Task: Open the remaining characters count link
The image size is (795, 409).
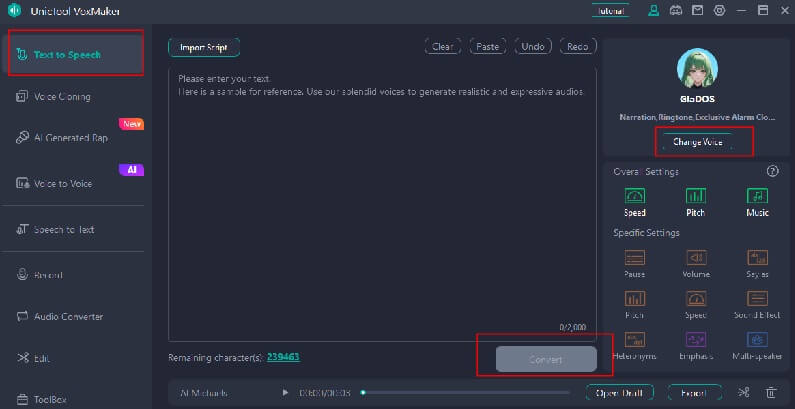Action: point(283,357)
